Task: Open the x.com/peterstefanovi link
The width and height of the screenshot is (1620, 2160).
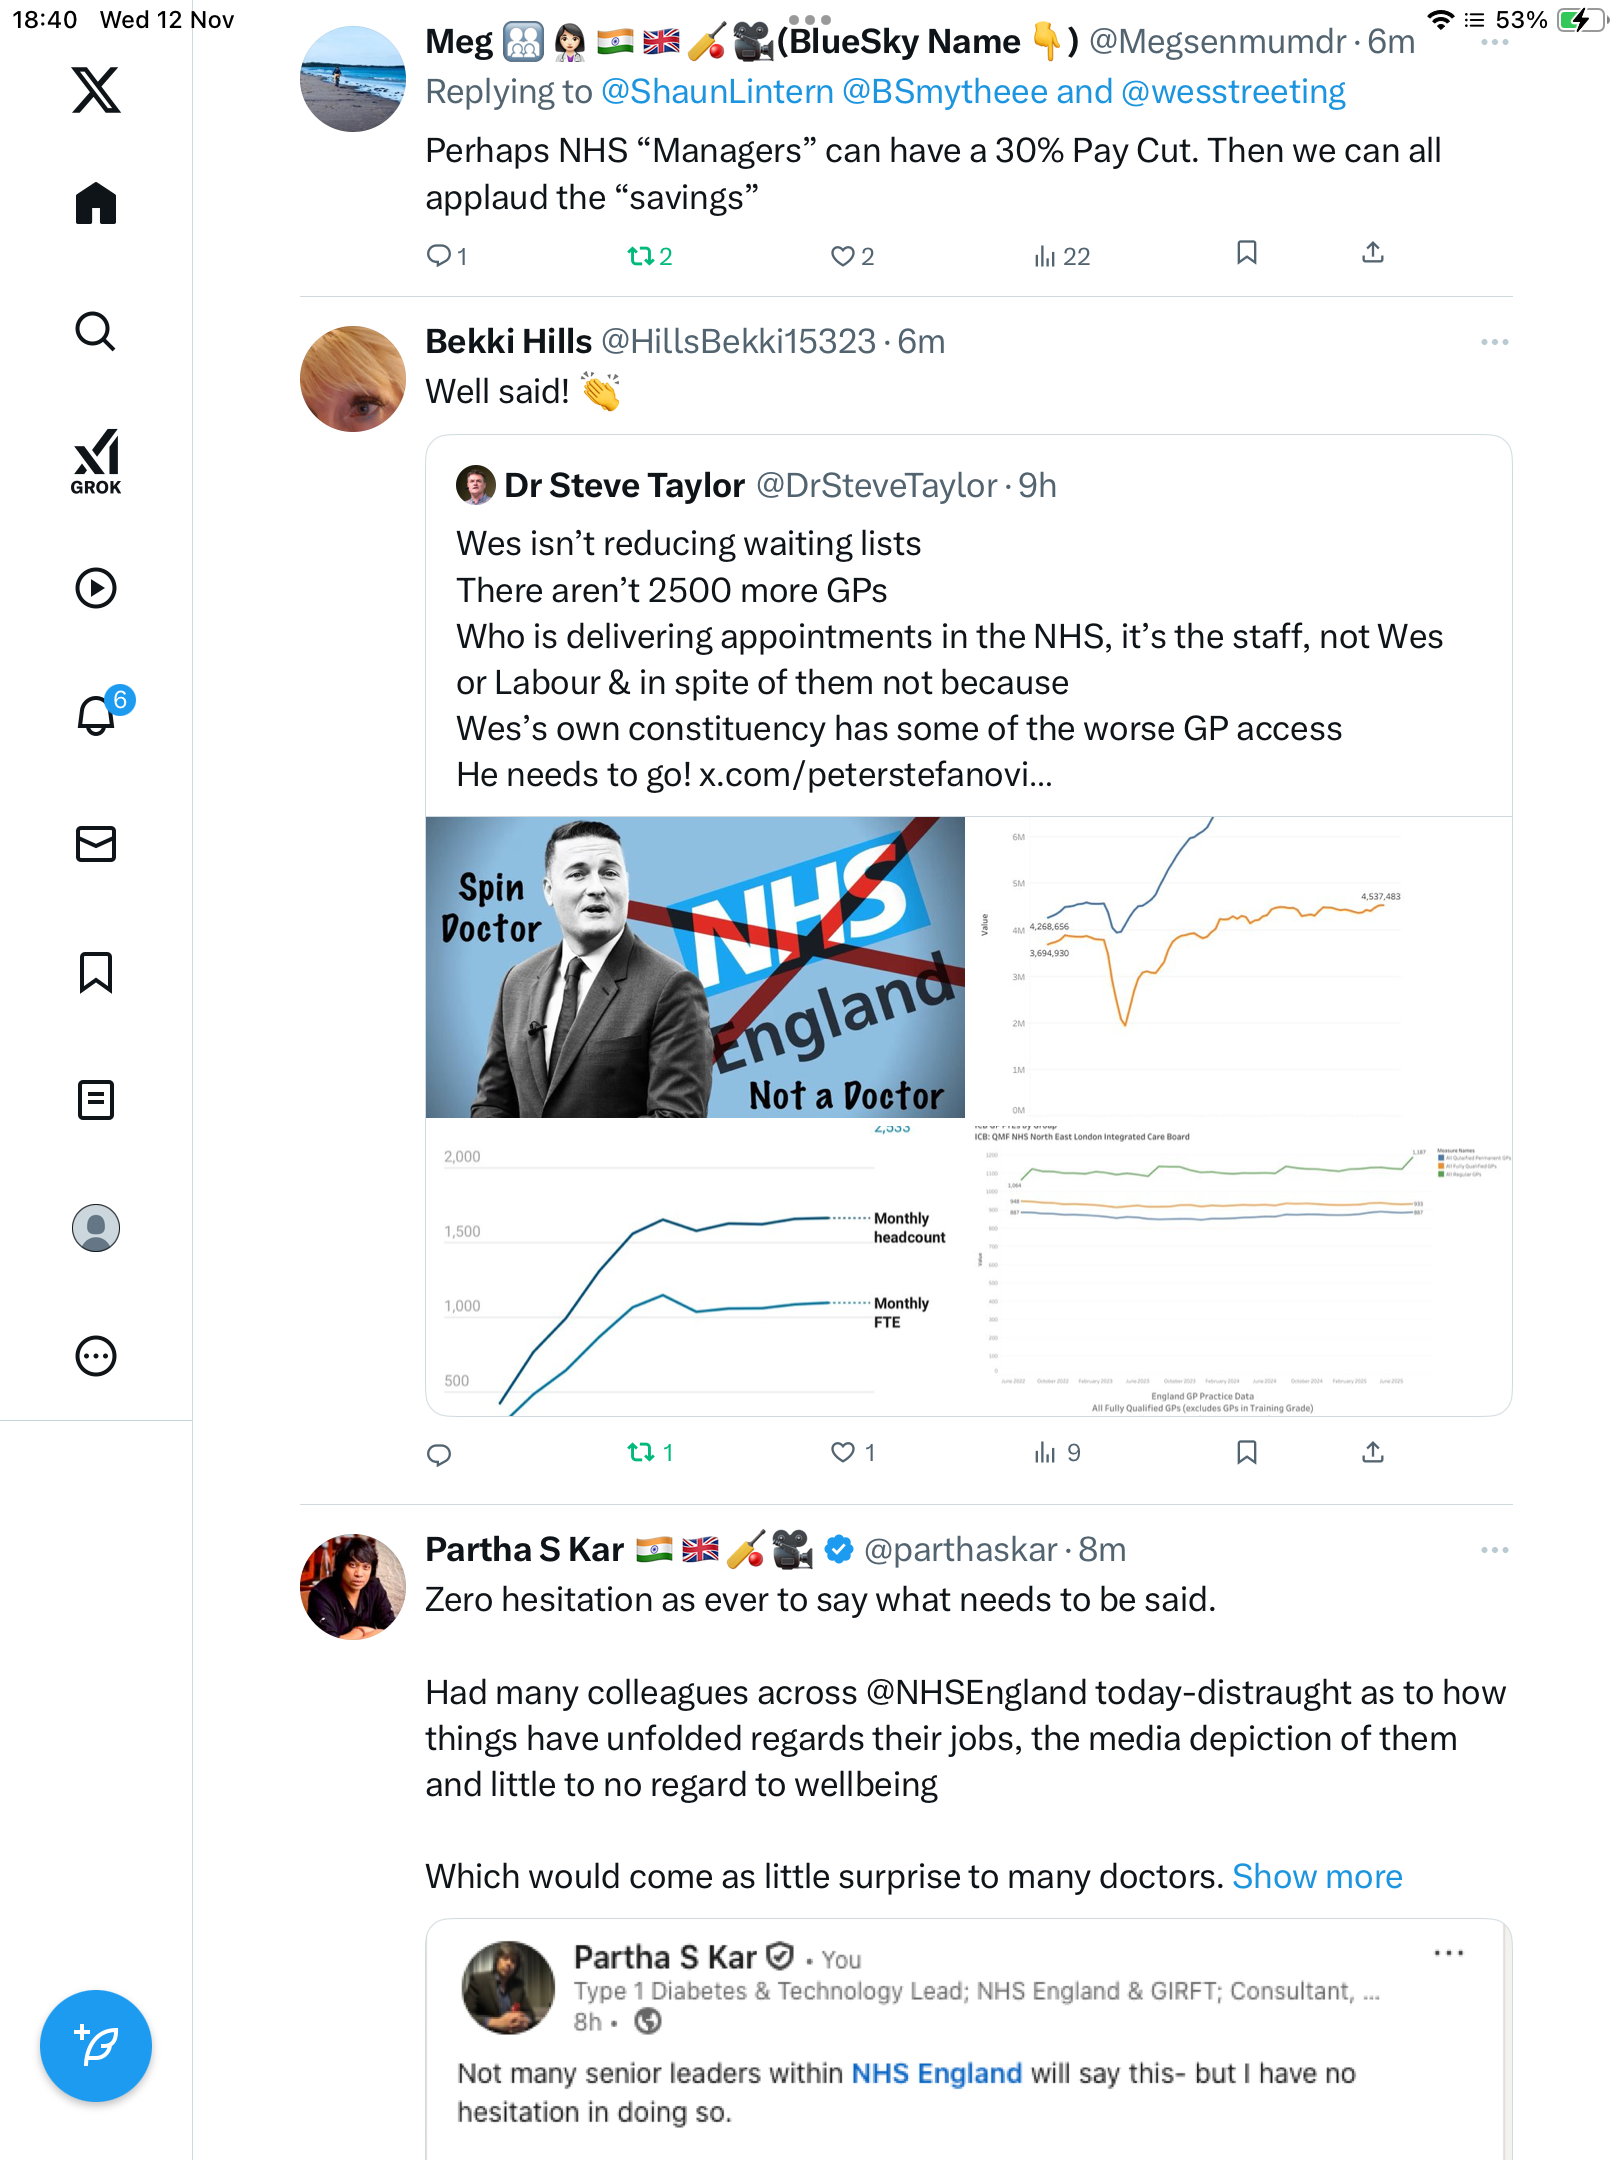Action: tap(875, 775)
